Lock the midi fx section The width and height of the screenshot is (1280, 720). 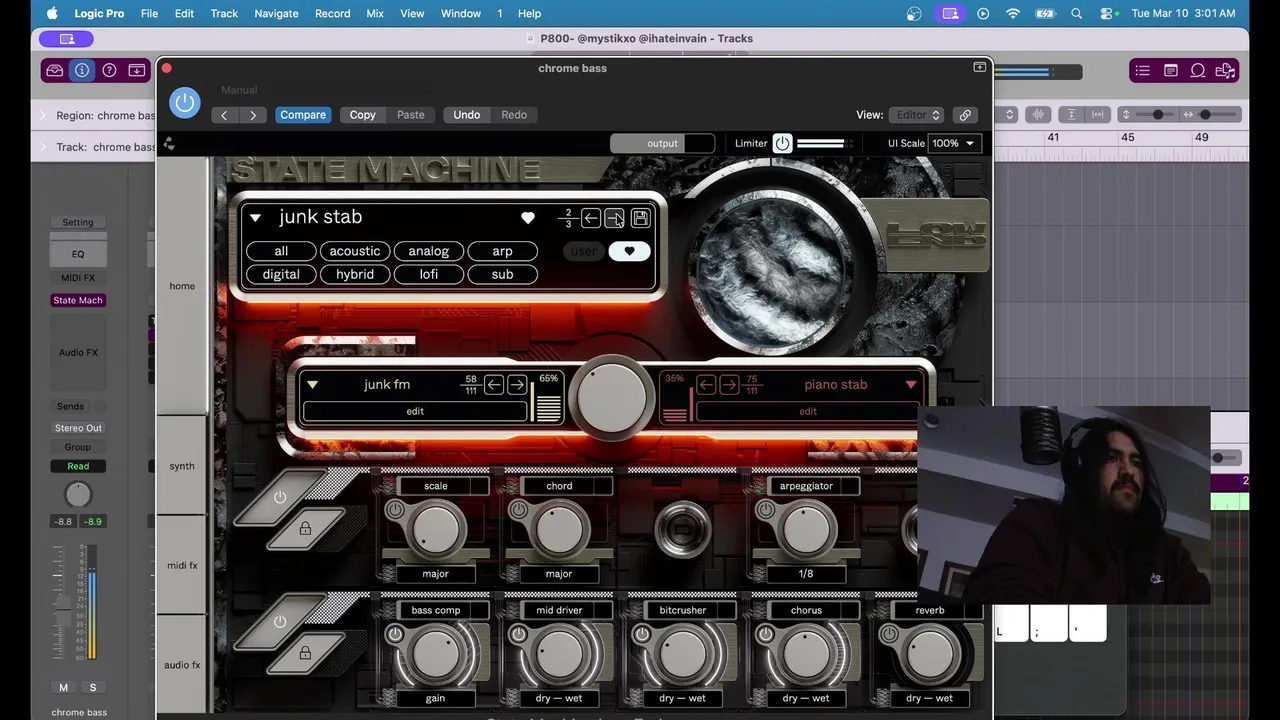tap(305, 527)
